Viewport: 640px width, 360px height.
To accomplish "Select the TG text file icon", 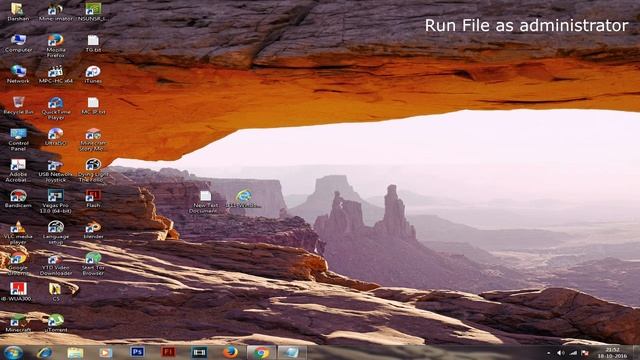I will pos(93,43).
